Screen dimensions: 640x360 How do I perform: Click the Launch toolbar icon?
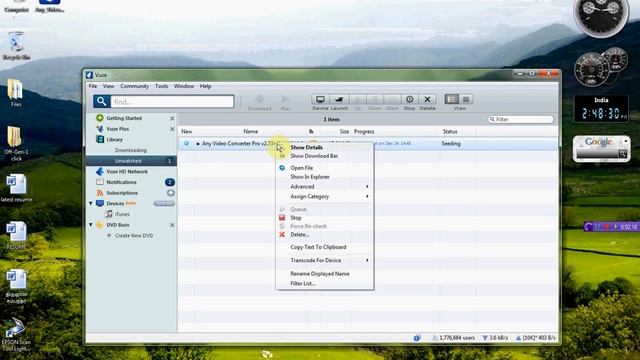click(x=339, y=99)
